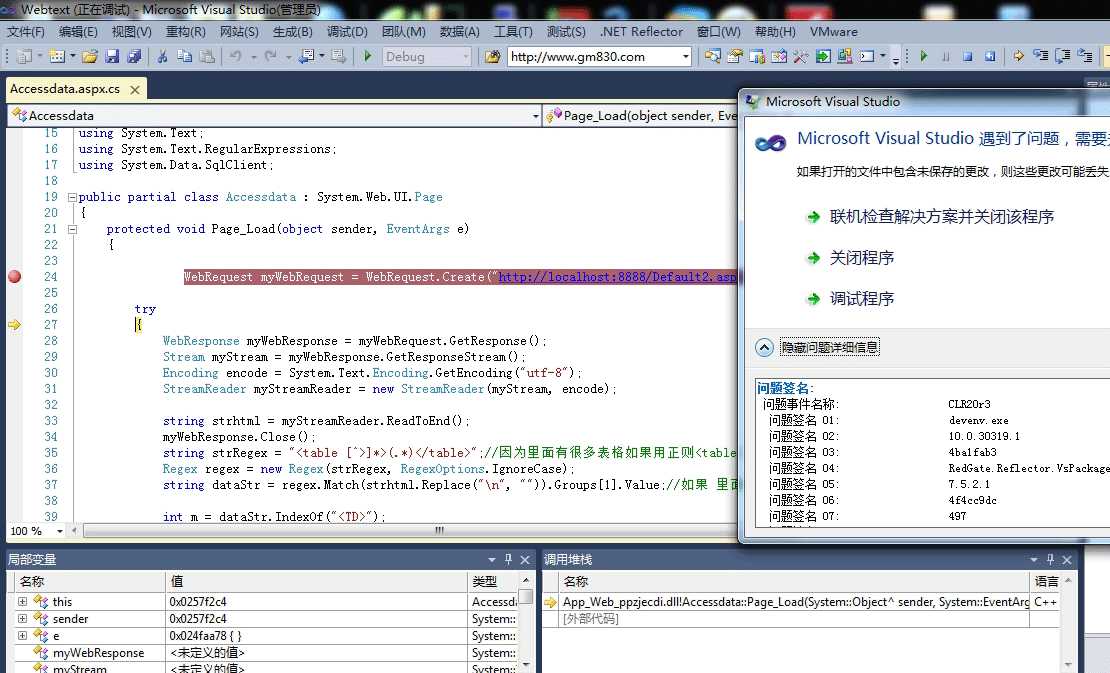Open the 调试(D) menu

347,32
